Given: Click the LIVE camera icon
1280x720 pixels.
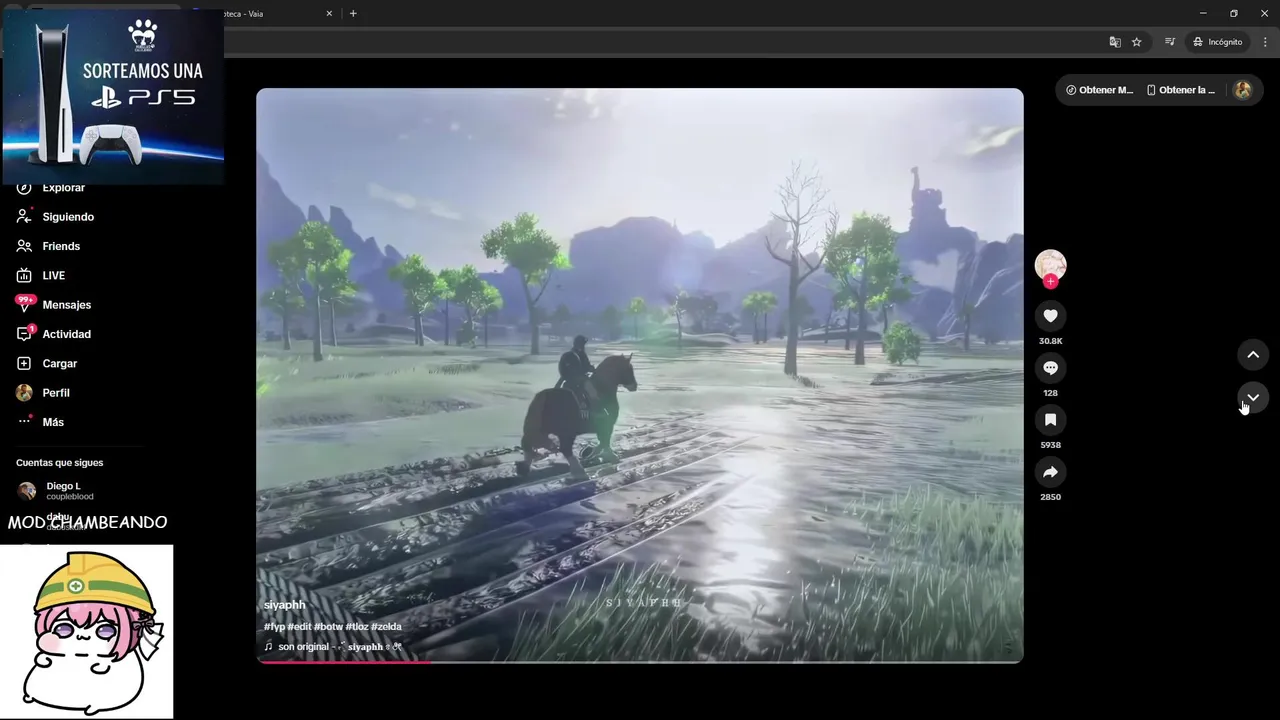Looking at the screenshot, I should point(24,275).
